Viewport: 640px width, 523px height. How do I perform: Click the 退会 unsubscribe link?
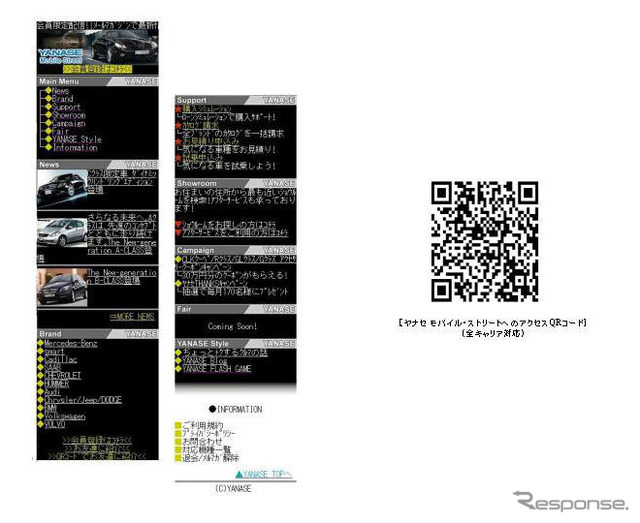click(x=211, y=458)
